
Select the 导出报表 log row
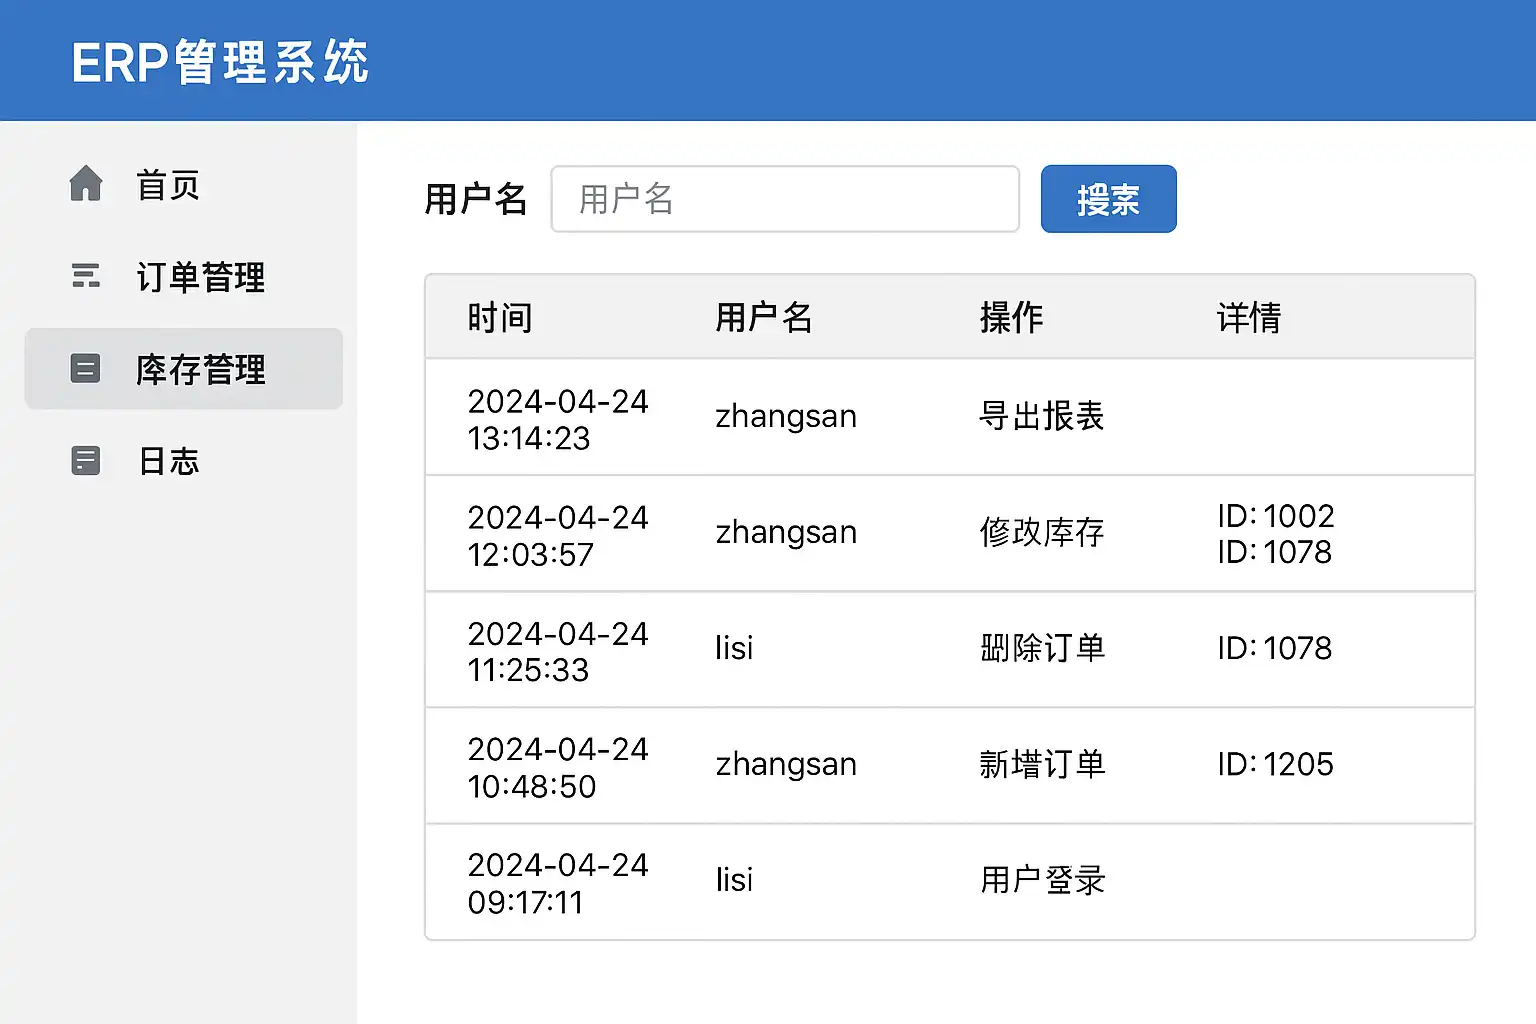(1041, 416)
